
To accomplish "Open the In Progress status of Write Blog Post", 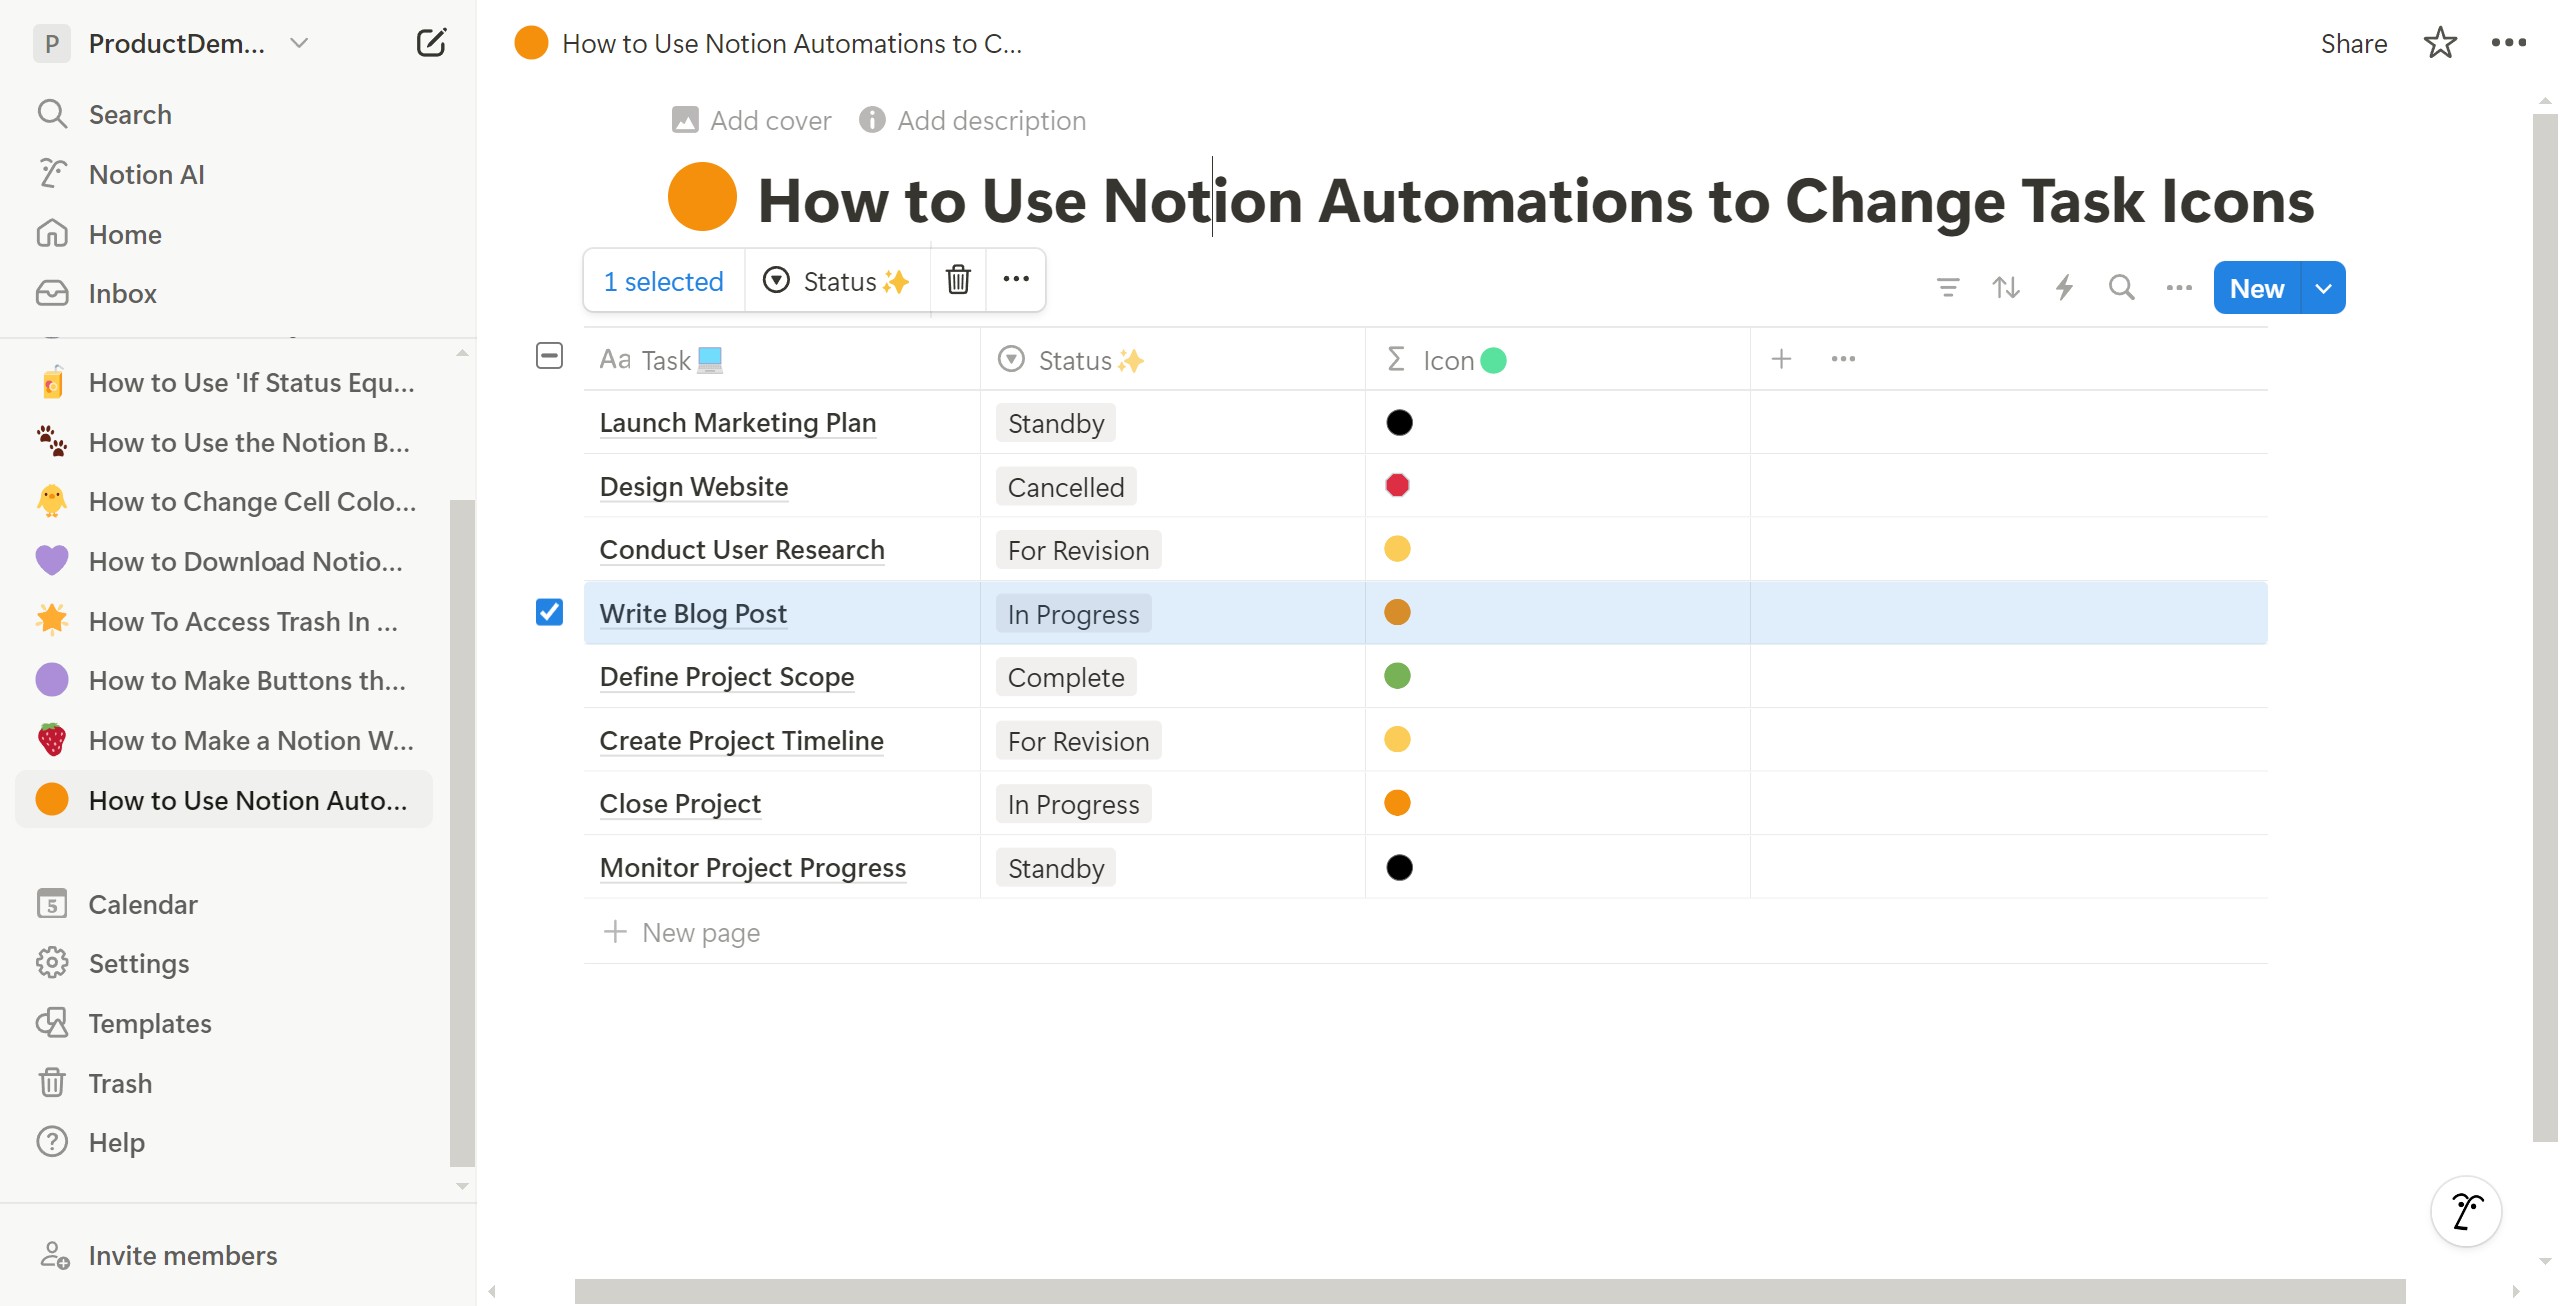I will (1073, 614).
